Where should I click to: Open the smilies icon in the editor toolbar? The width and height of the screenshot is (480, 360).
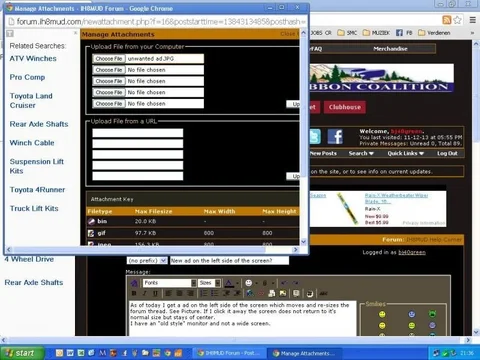pos(249,283)
